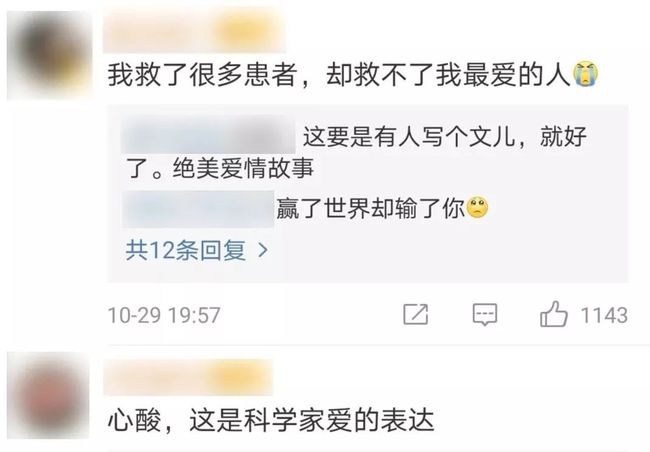Click second reply's blurred username before 赢了世界

click(x=198, y=209)
